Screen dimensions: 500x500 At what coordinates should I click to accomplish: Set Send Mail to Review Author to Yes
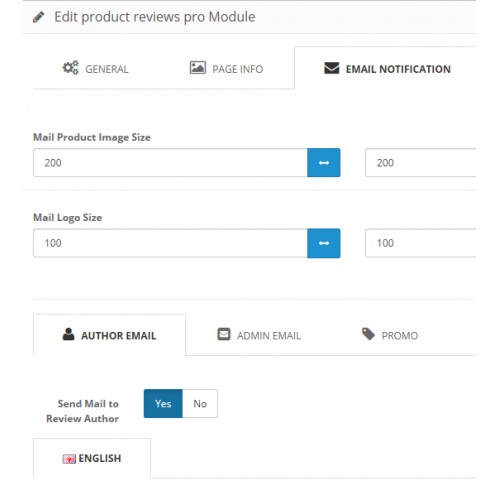(163, 403)
